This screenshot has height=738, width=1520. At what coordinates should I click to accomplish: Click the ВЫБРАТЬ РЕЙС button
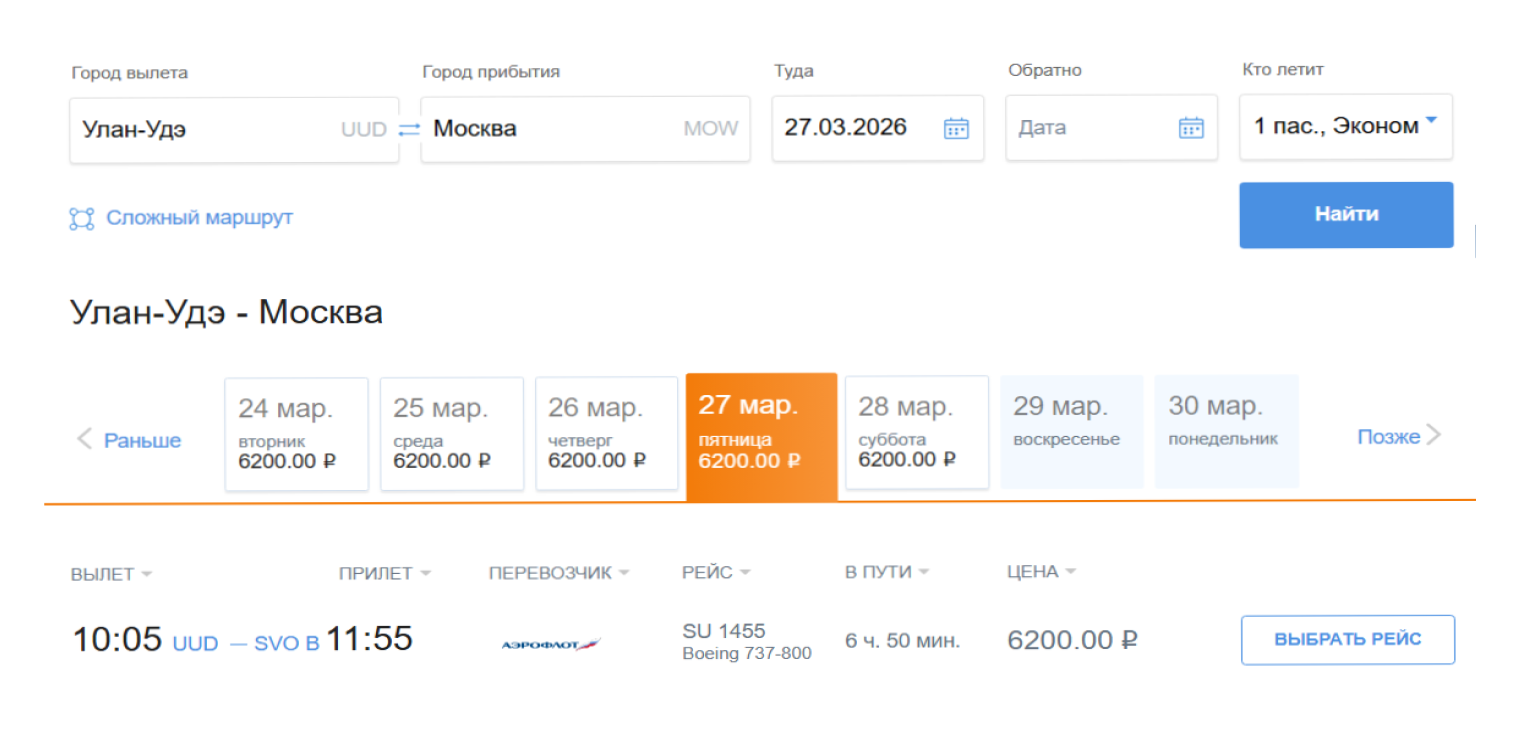1347,640
